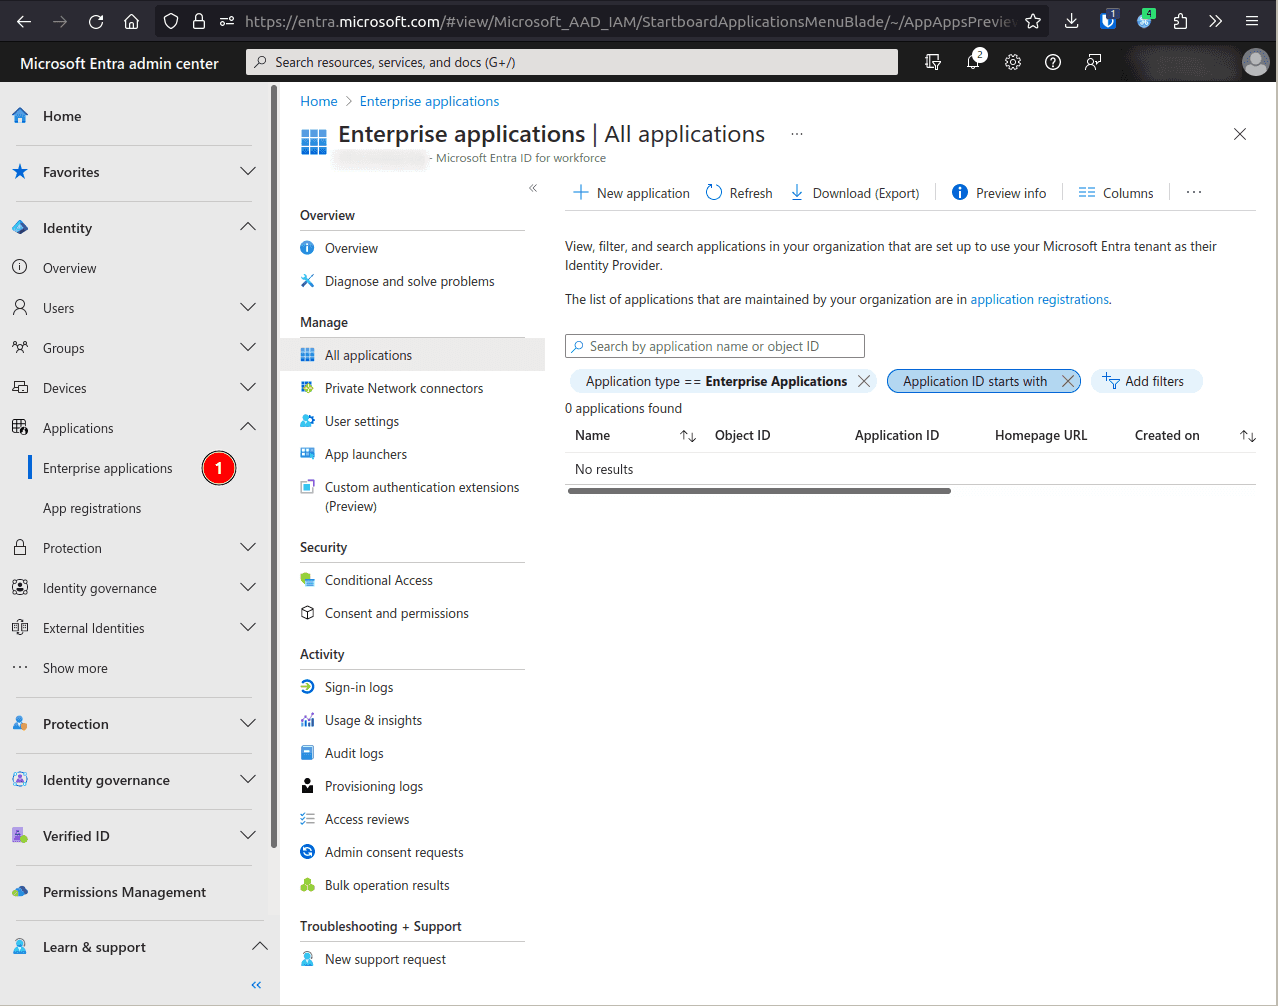The height and width of the screenshot is (1006, 1278).
Task: Open the help question mark icon
Action: coord(1053,62)
